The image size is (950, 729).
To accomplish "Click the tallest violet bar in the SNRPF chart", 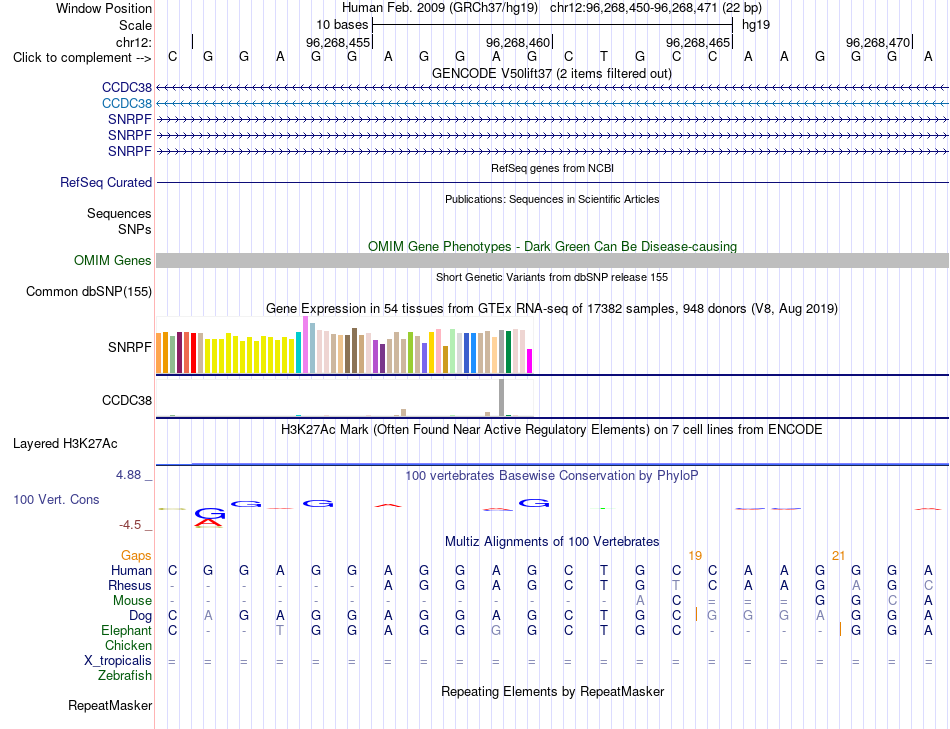I will click(305, 345).
